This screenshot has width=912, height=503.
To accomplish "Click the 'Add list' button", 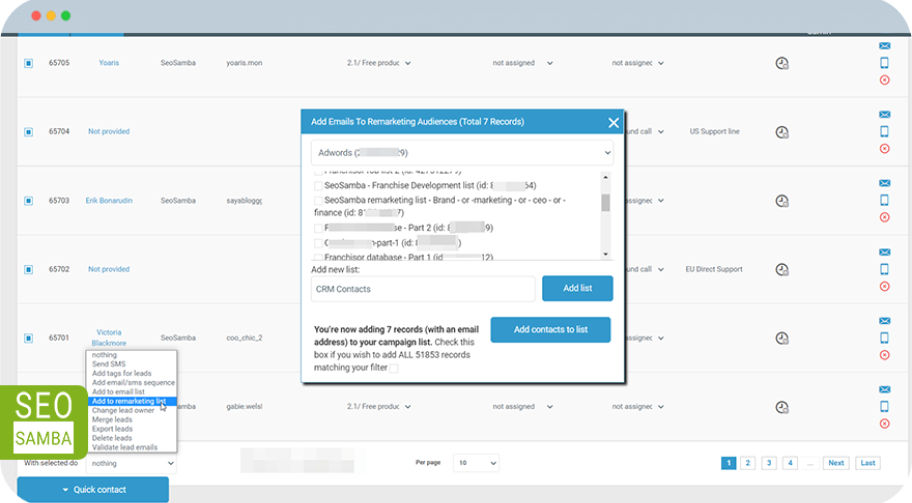I will point(577,288).
